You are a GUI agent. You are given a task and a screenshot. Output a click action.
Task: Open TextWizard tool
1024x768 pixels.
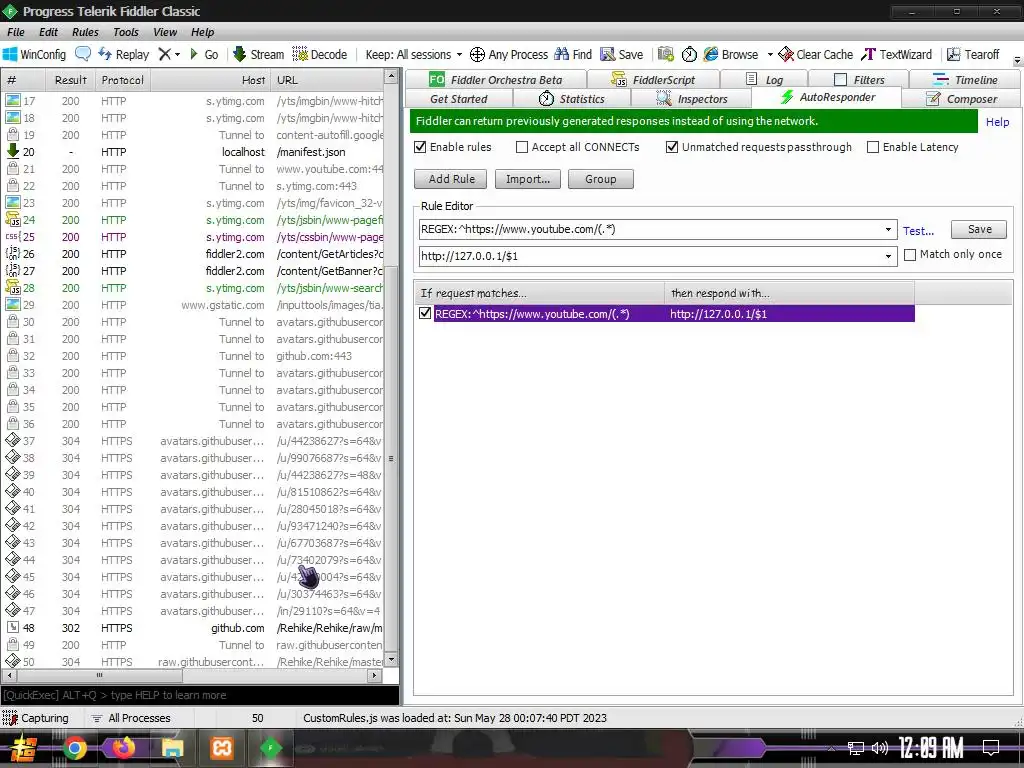click(x=897, y=54)
